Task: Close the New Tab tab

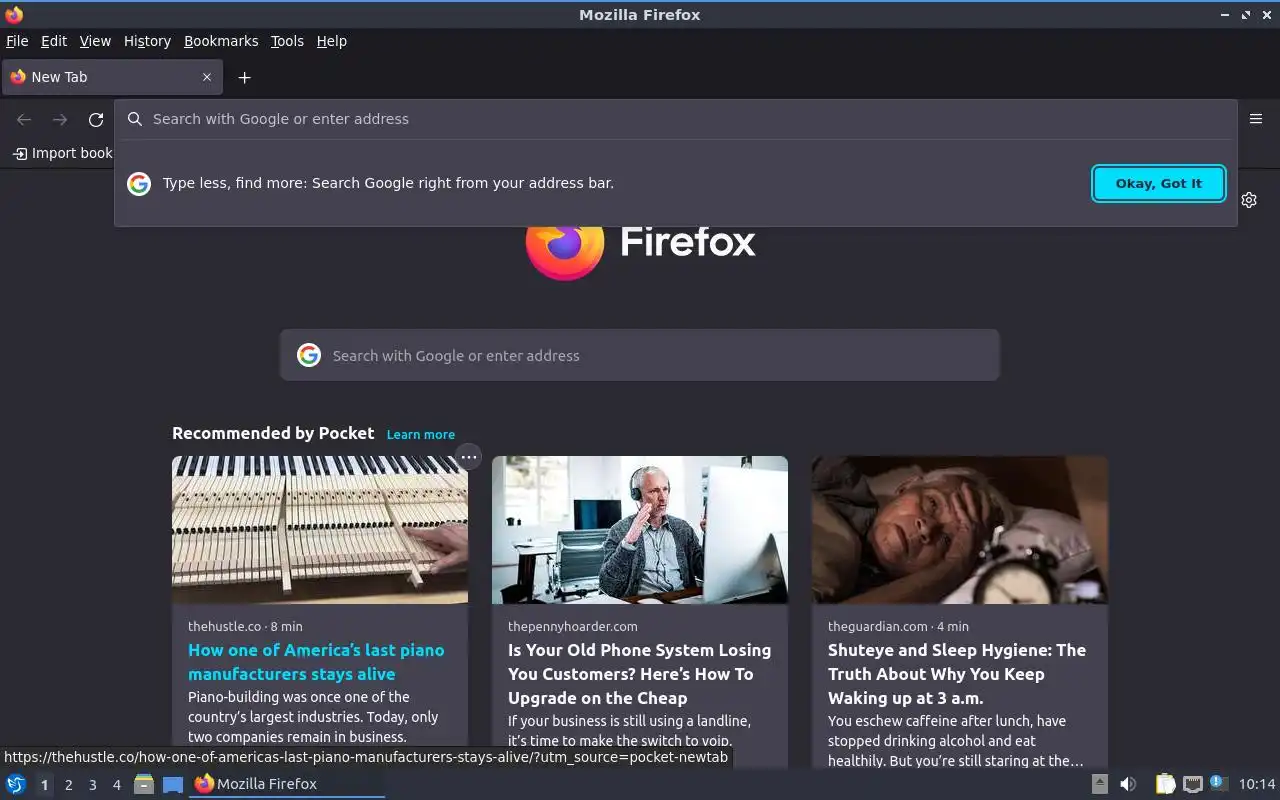Action: (207, 77)
